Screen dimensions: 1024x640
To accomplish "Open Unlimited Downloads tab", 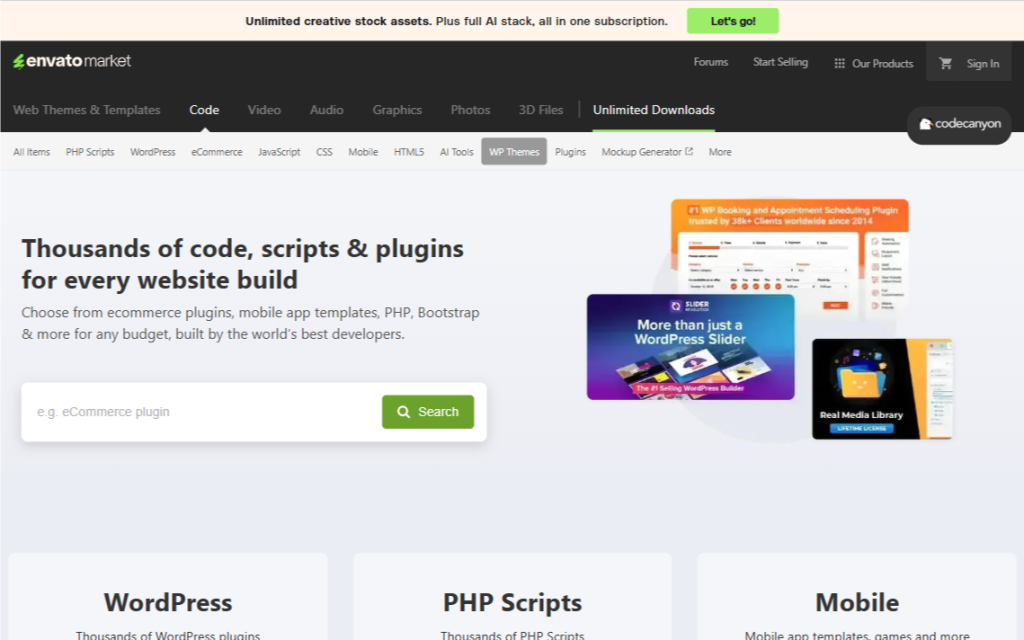I will coord(654,110).
